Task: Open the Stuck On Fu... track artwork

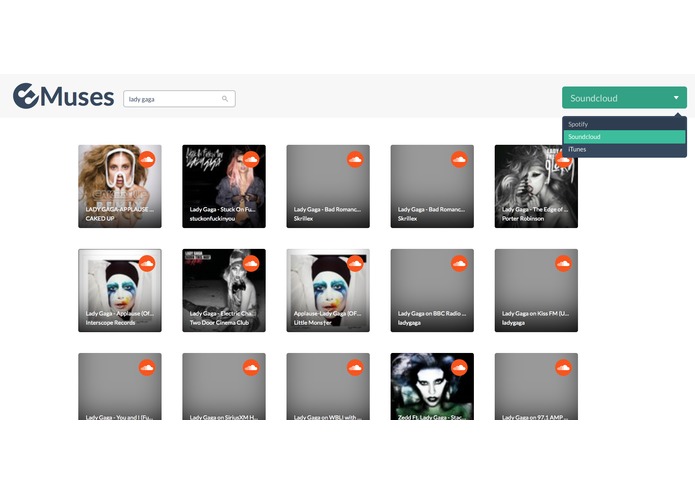Action: pos(224,186)
